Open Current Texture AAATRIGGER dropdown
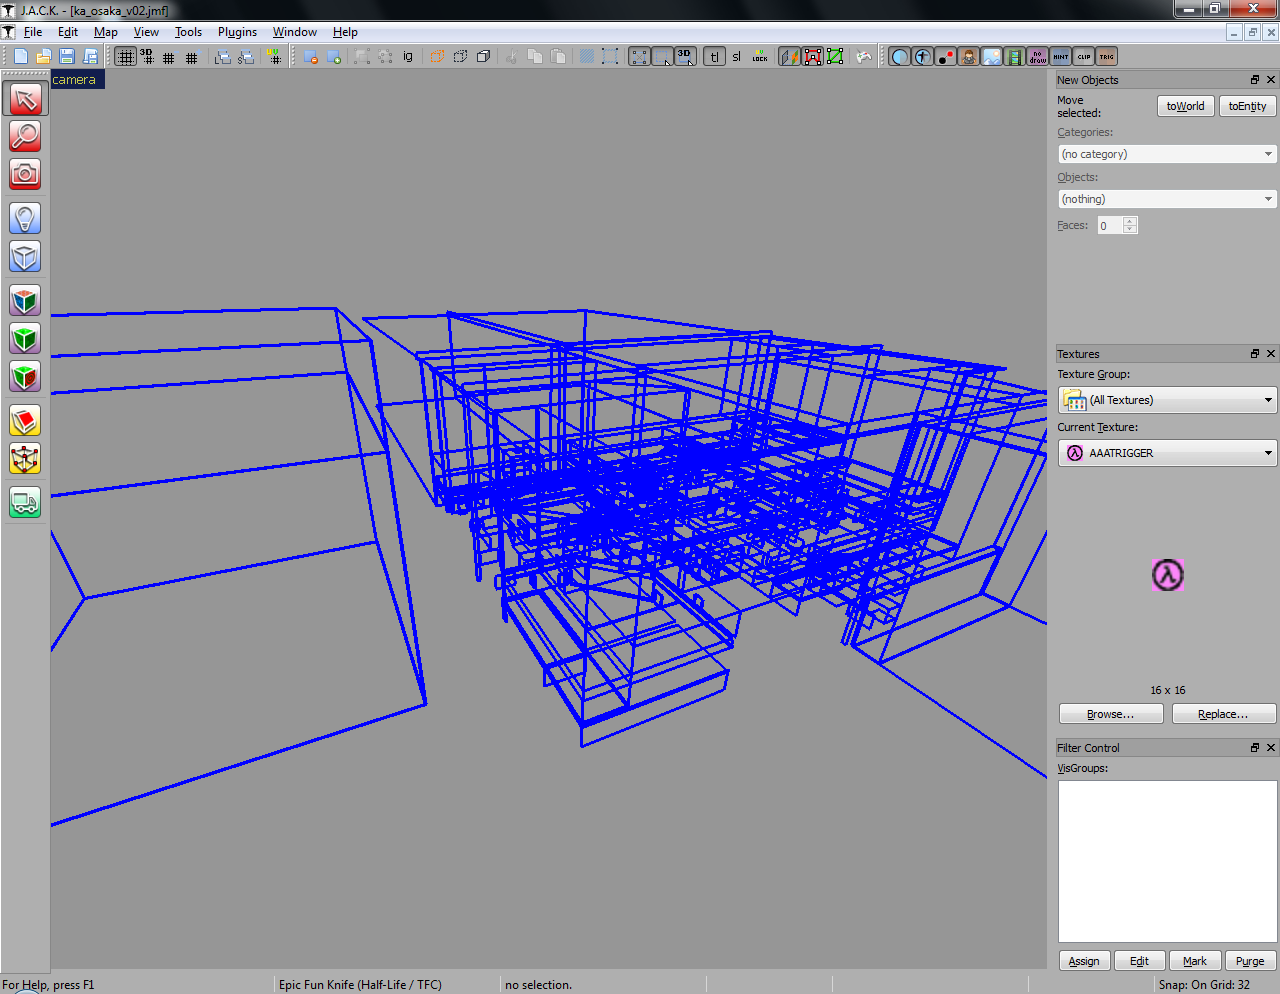 (x=1167, y=453)
